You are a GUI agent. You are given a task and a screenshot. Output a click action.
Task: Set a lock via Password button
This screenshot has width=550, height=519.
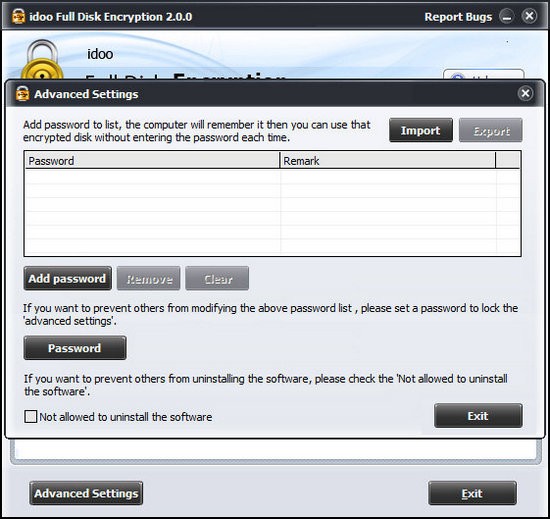pos(75,348)
